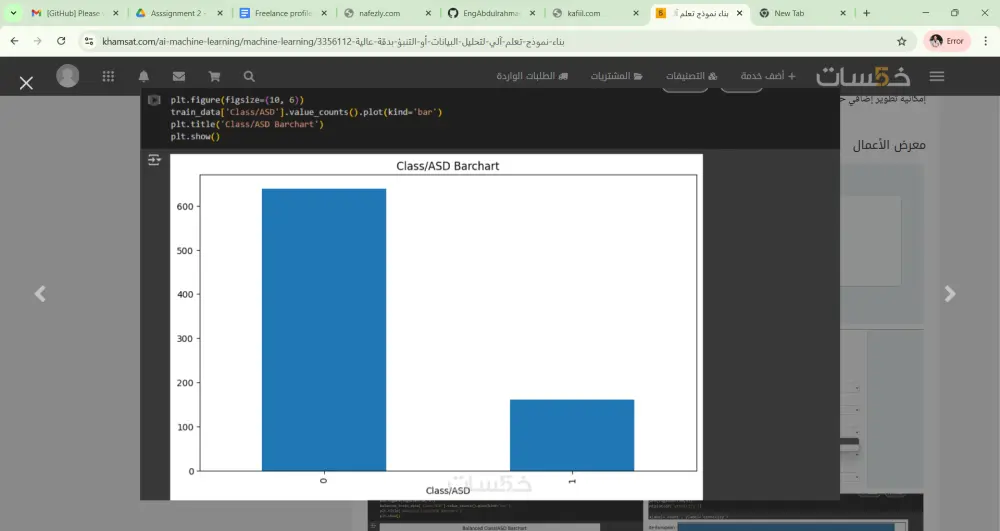
Task: Open المشتريات menu item
Action: (616, 76)
